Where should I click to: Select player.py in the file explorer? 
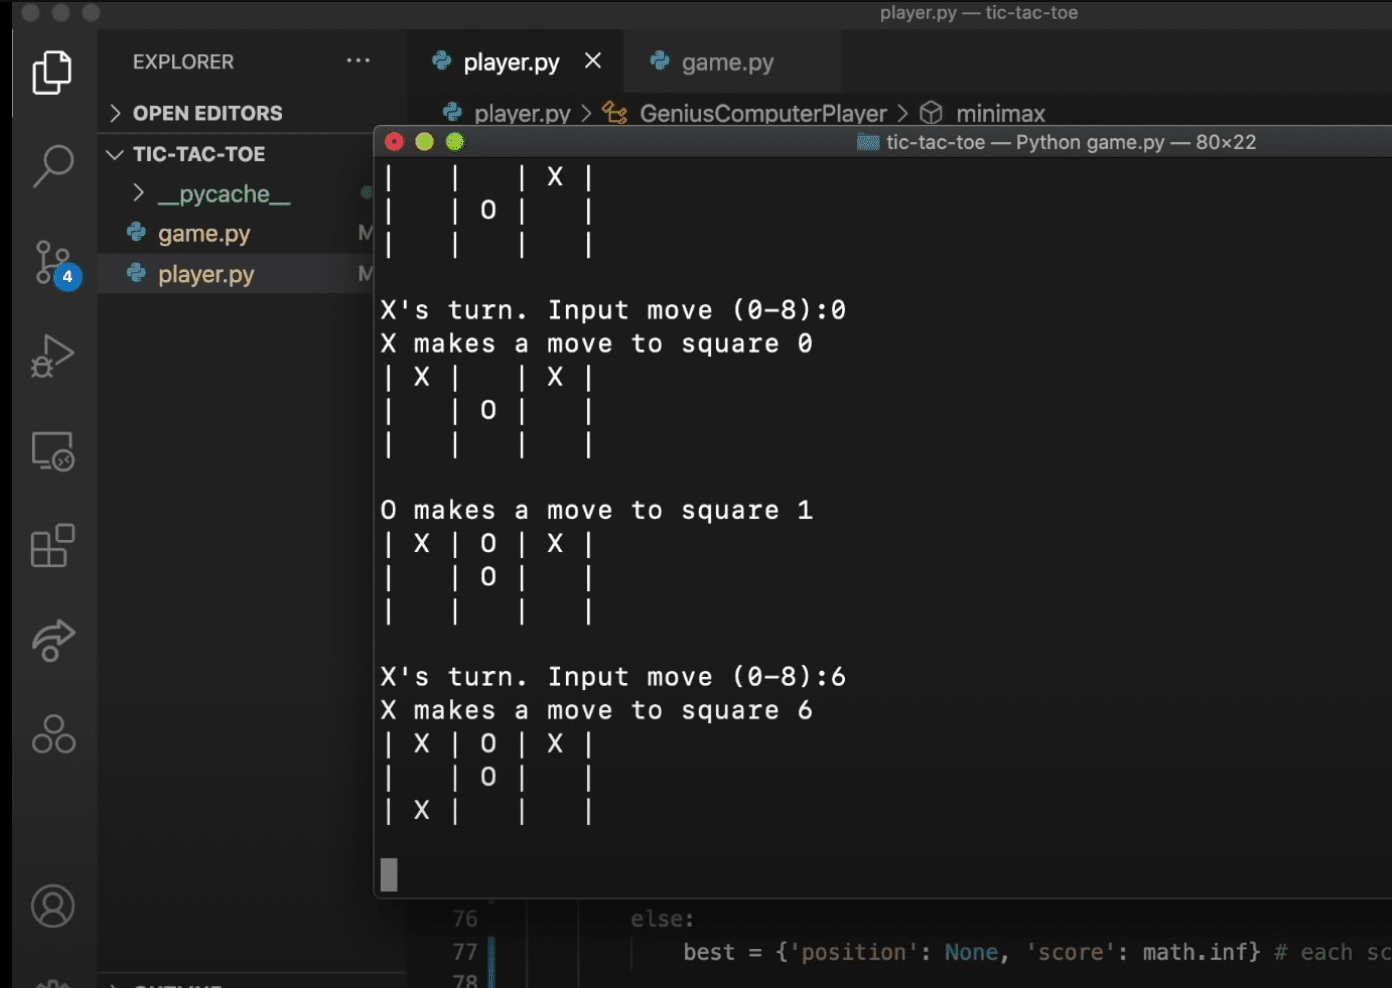pos(206,274)
